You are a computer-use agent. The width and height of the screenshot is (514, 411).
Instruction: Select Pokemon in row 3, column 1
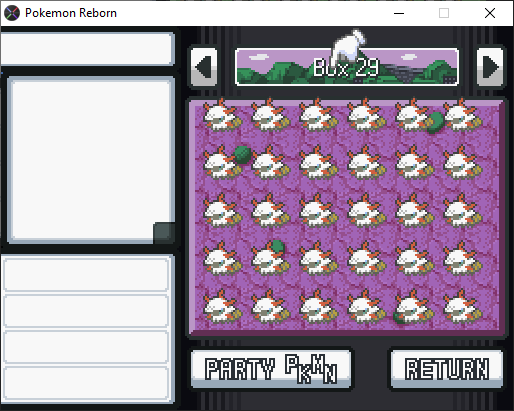click(x=222, y=211)
